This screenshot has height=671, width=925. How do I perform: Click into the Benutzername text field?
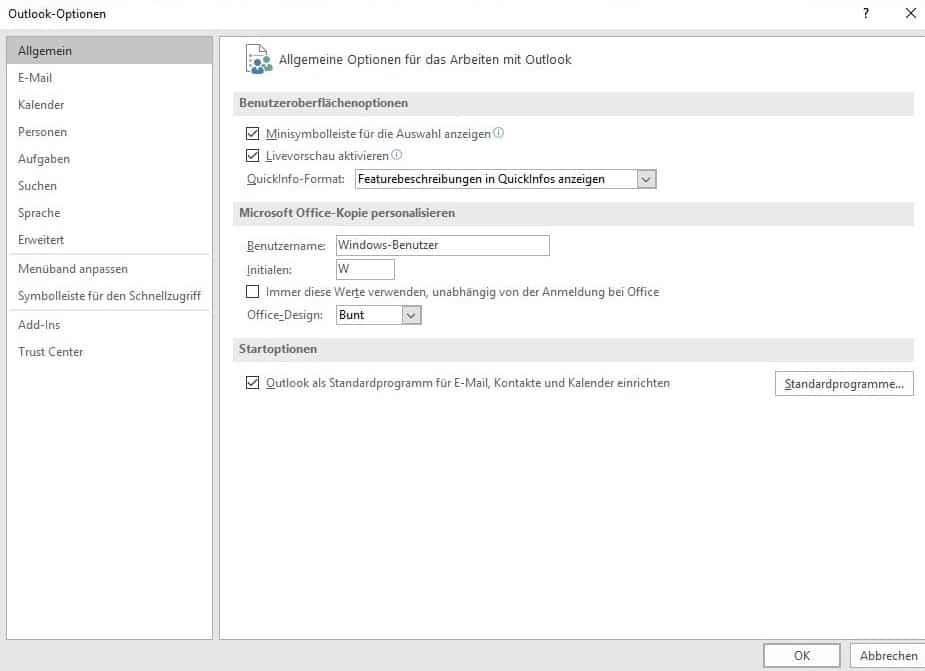pyautogui.click(x=442, y=246)
